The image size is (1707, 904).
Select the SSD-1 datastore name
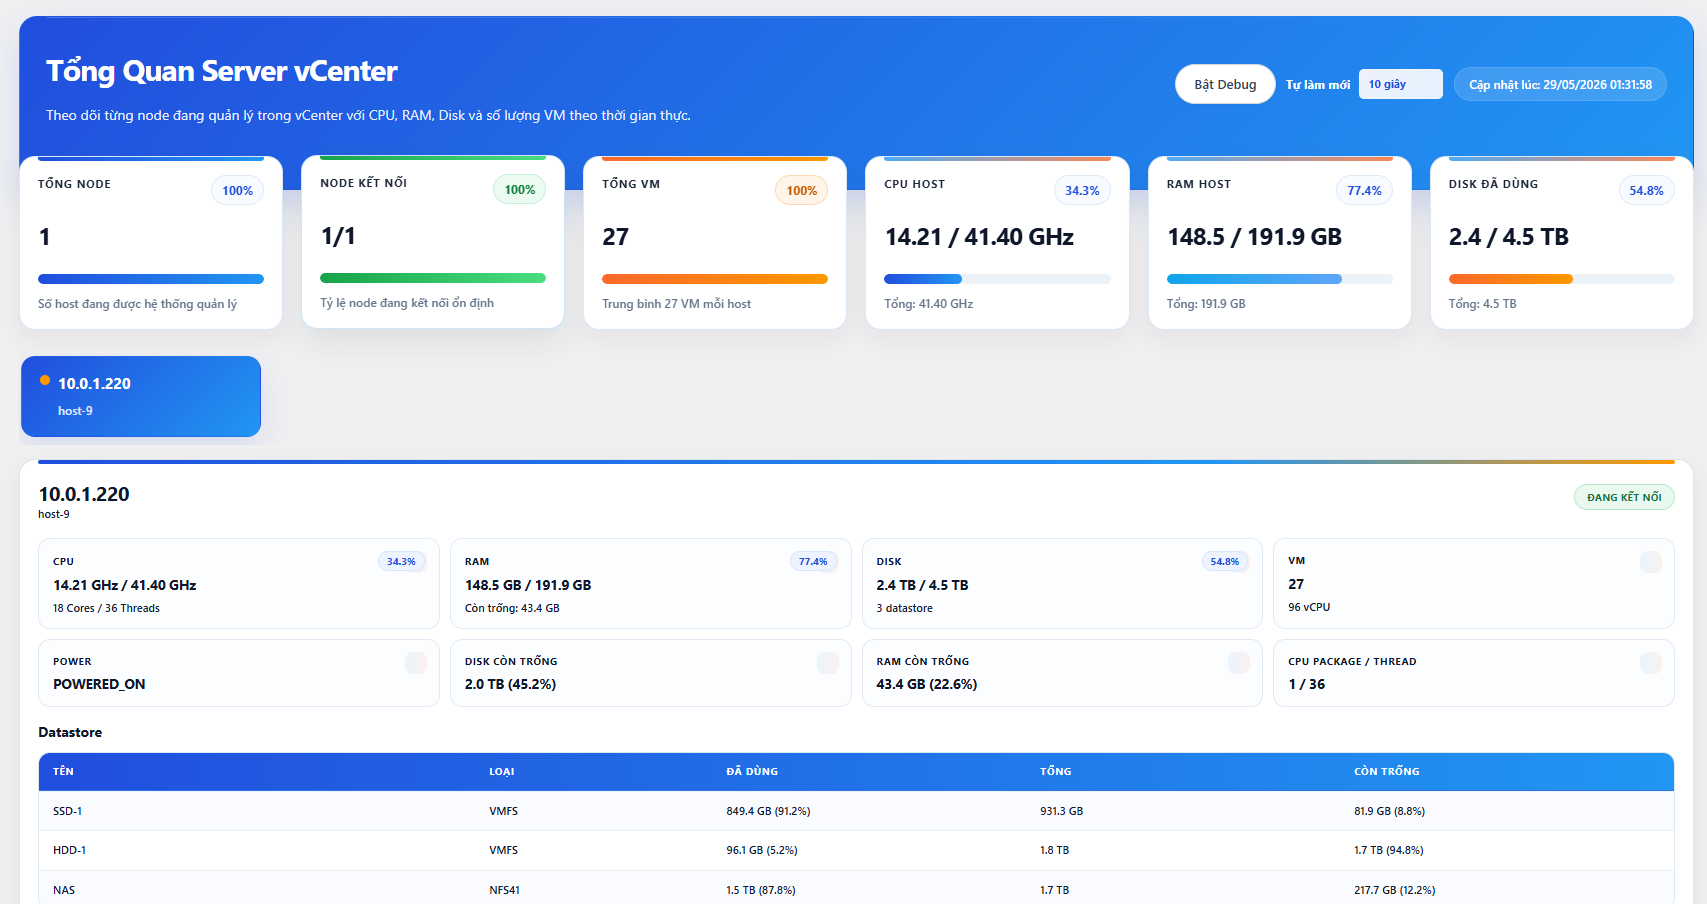(x=68, y=811)
